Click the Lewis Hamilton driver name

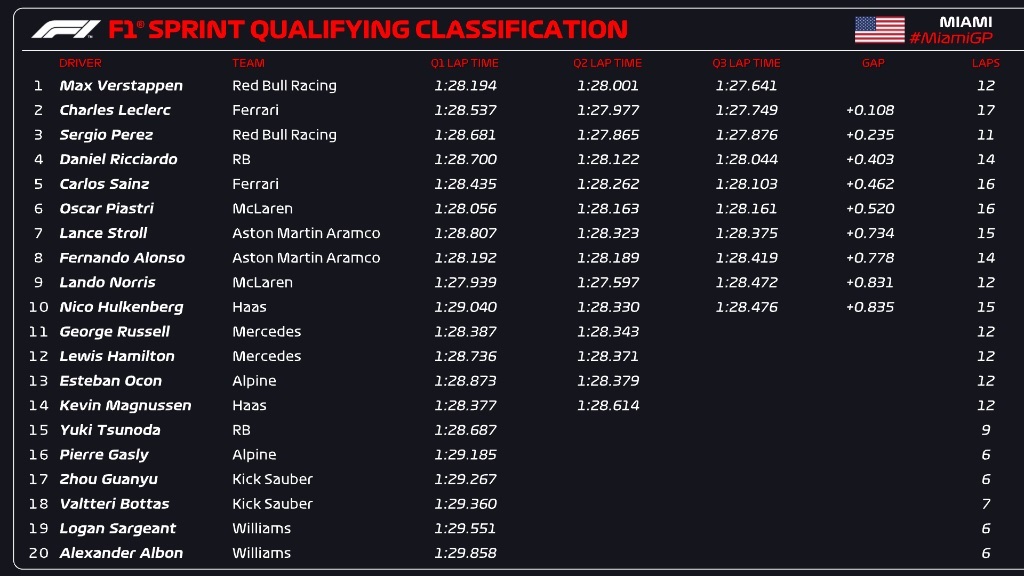pyautogui.click(x=117, y=356)
